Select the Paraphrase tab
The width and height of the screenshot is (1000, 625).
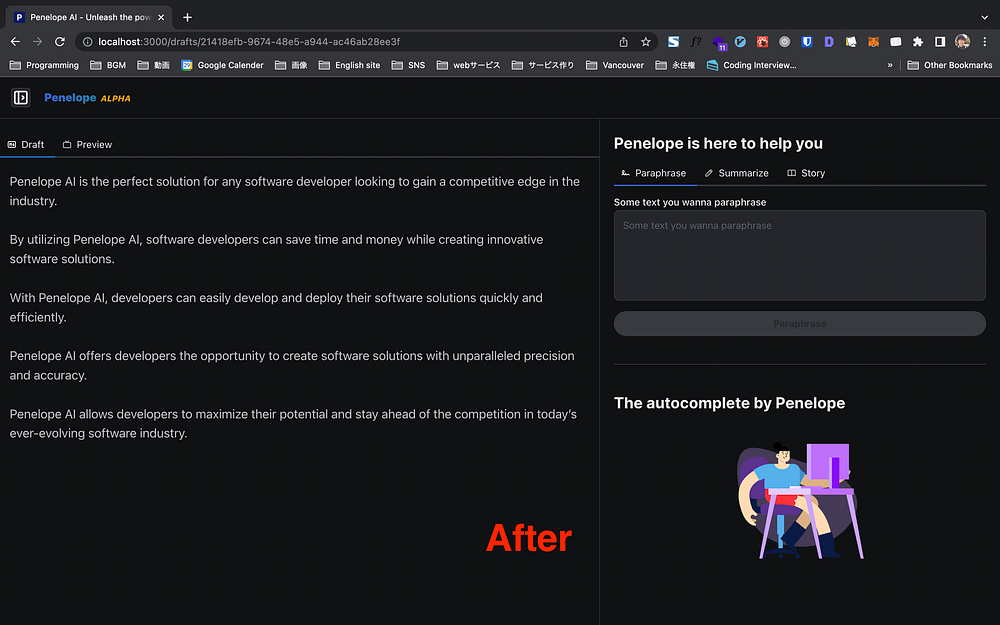[654, 173]
